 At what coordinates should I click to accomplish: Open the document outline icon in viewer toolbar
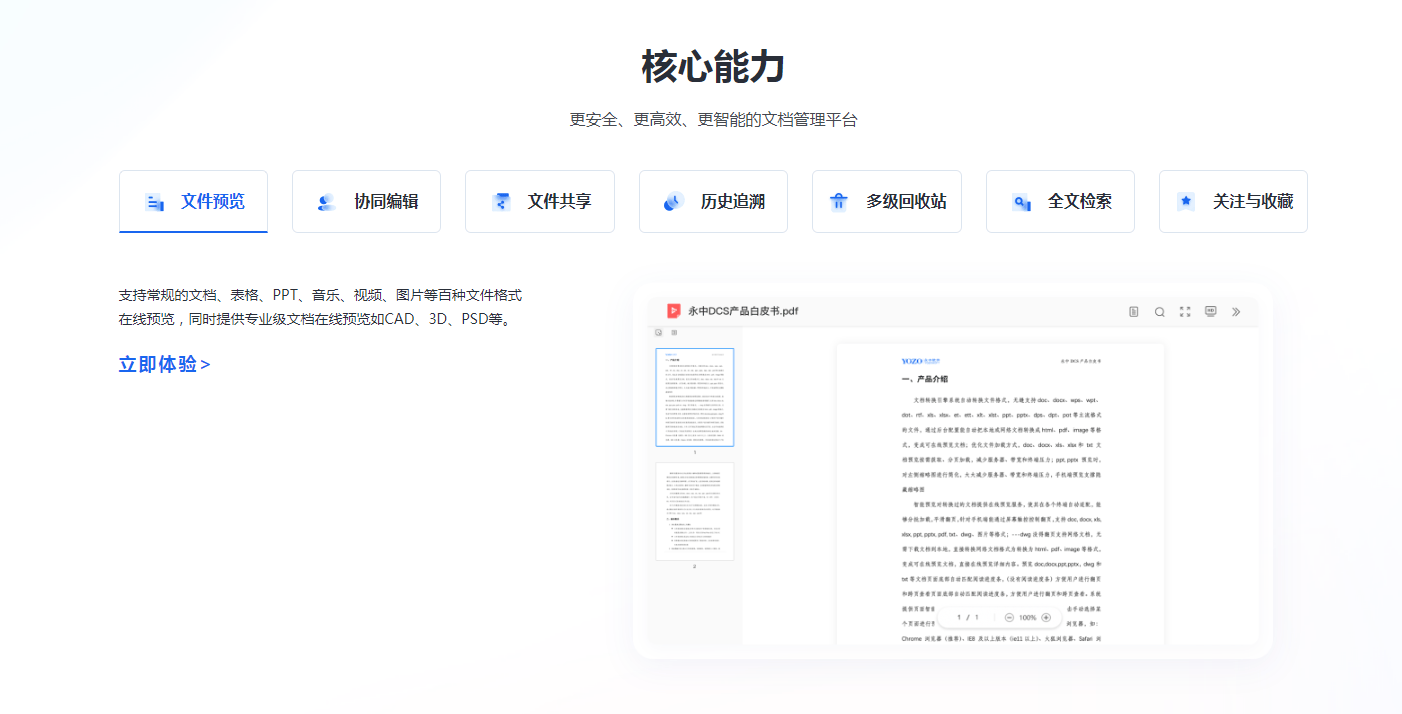[1133, 311]
